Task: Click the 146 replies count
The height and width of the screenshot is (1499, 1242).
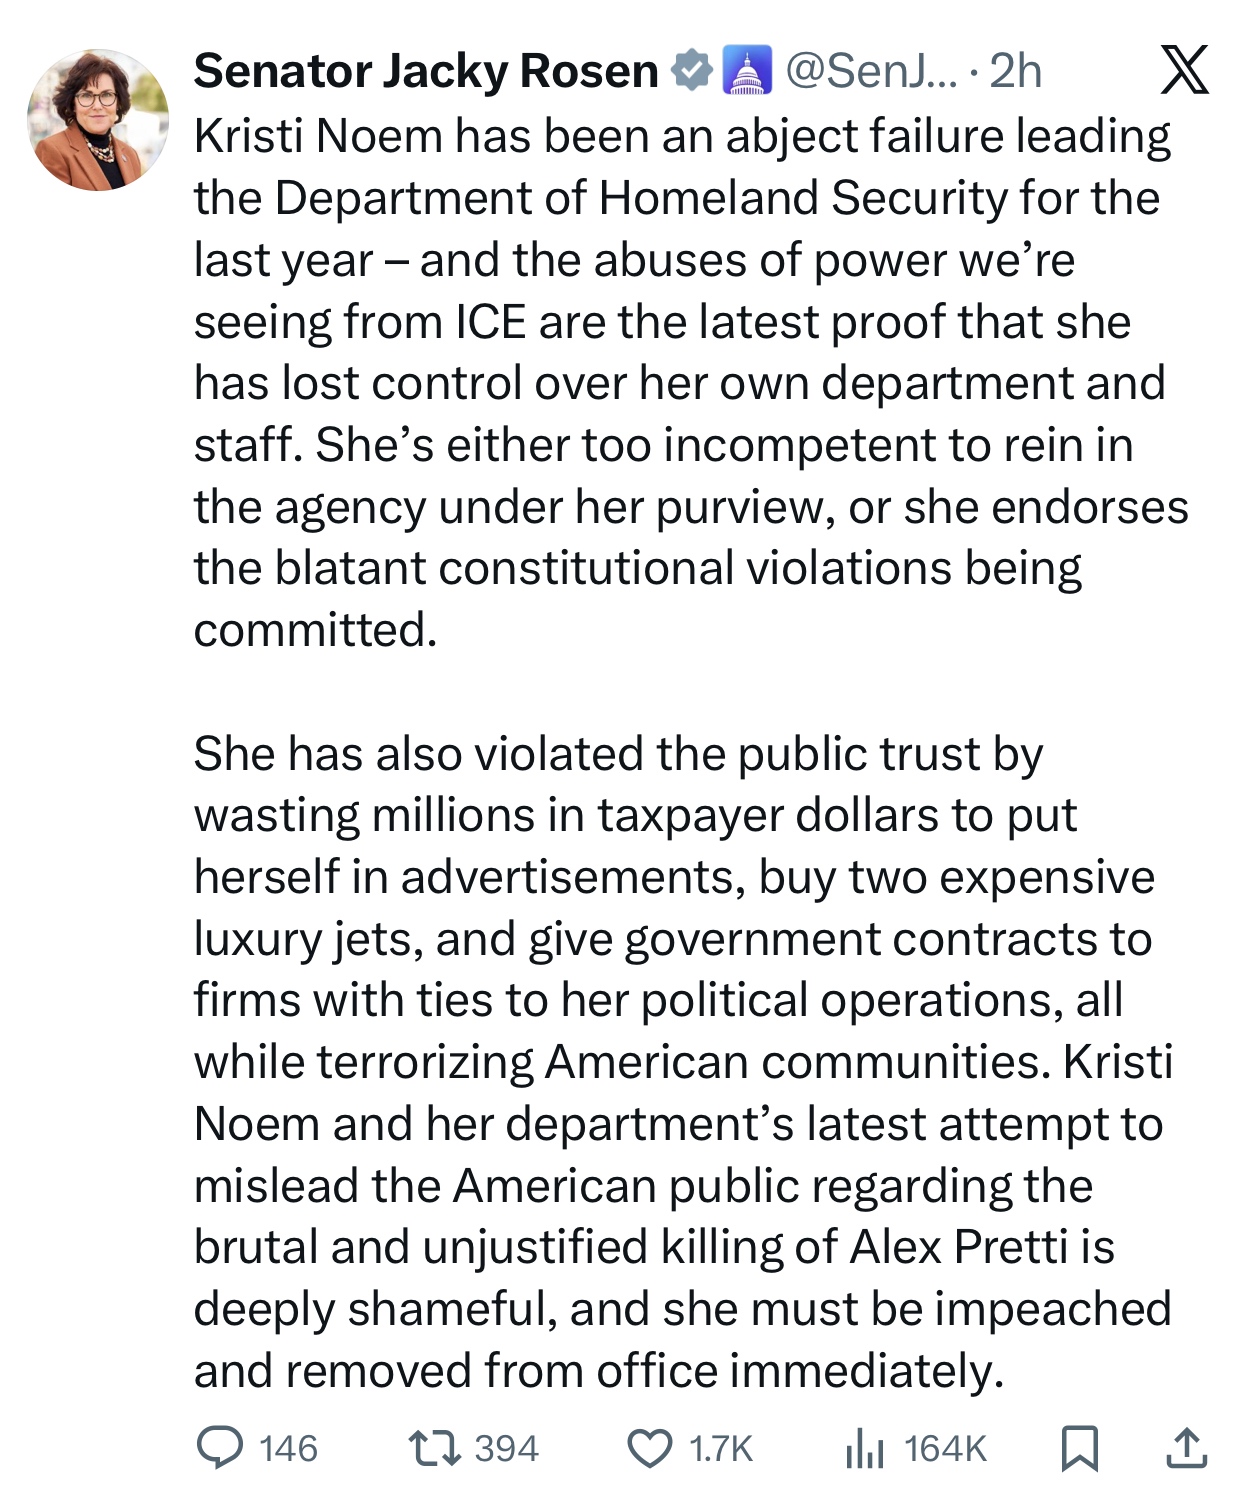Action: click(288, 1448)
